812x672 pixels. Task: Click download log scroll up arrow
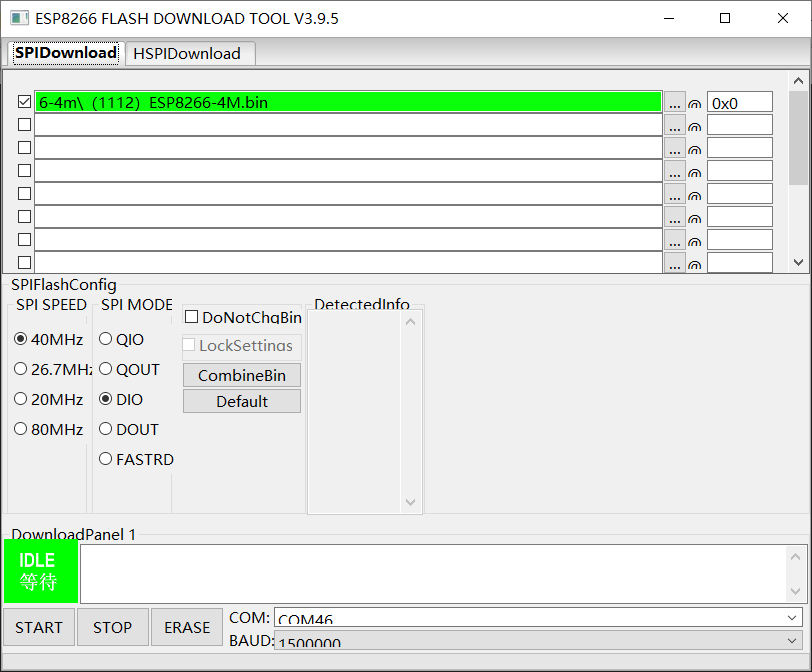click(x=795, y=557)
